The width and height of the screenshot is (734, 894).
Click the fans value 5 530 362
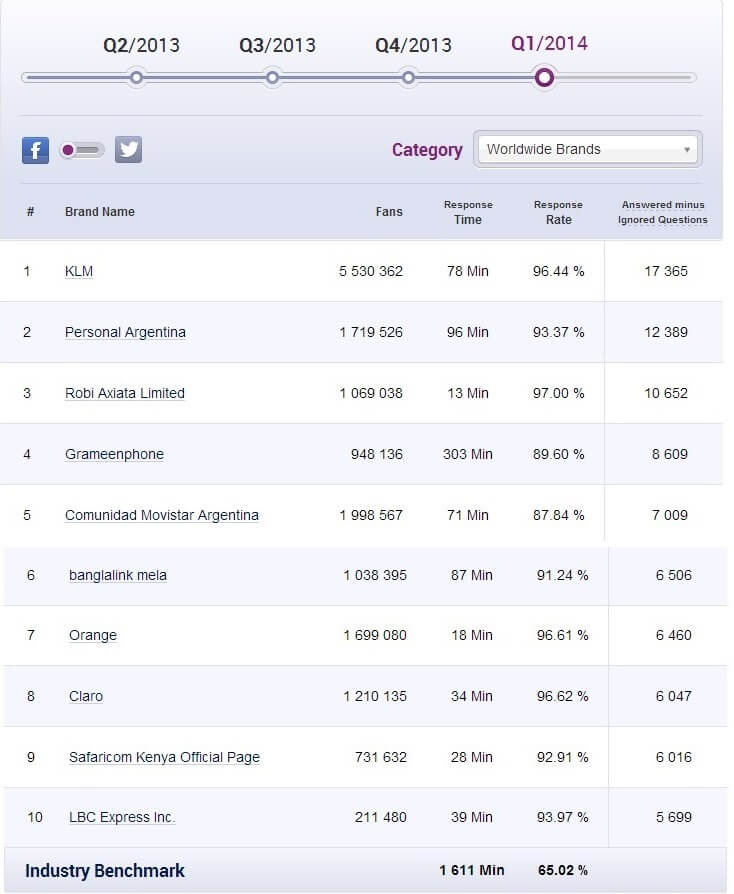pos(371,271)
